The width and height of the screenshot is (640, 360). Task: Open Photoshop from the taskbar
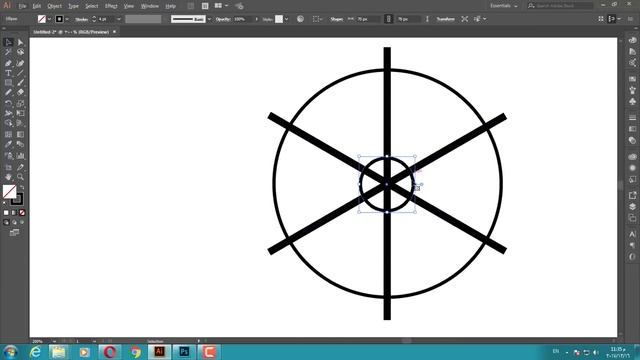184,351
